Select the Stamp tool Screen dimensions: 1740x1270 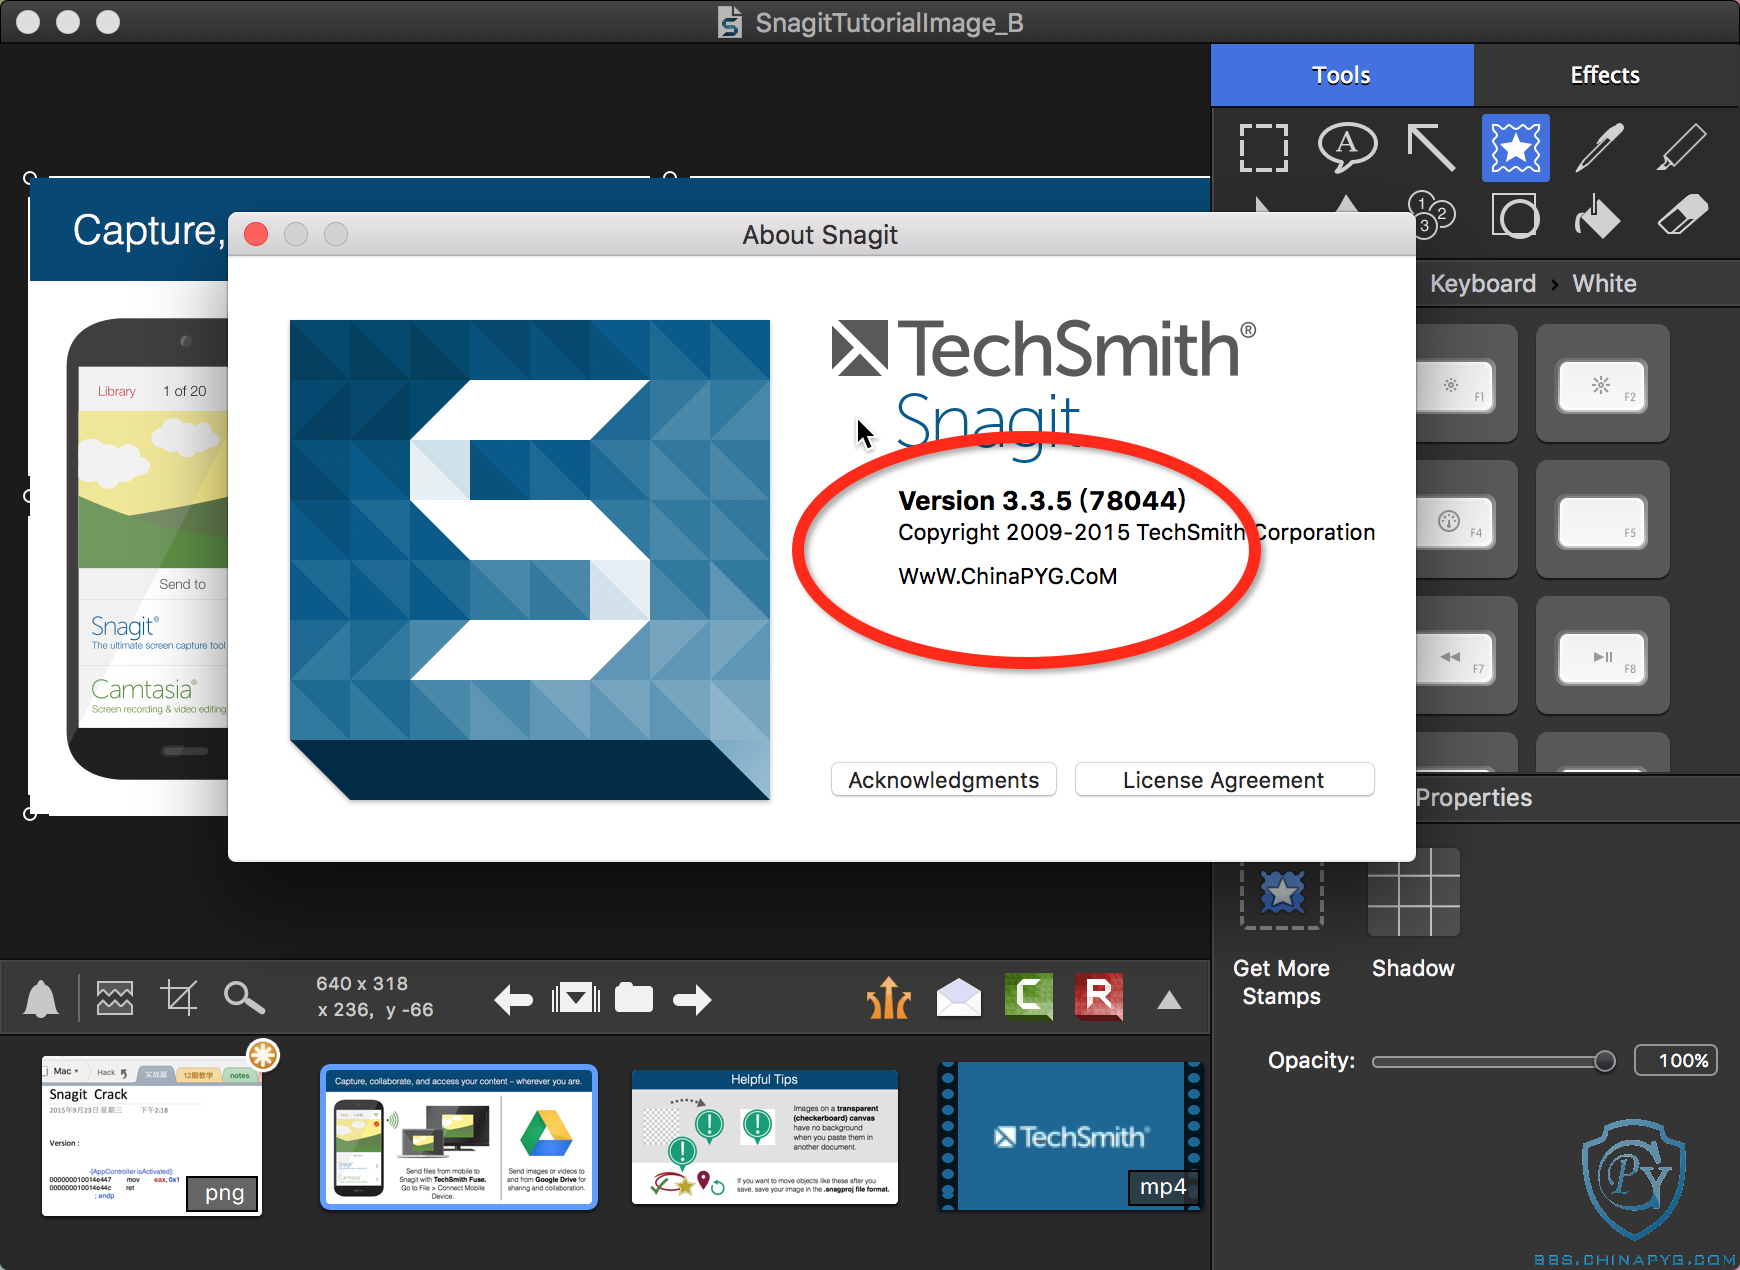coord(1515,148)
